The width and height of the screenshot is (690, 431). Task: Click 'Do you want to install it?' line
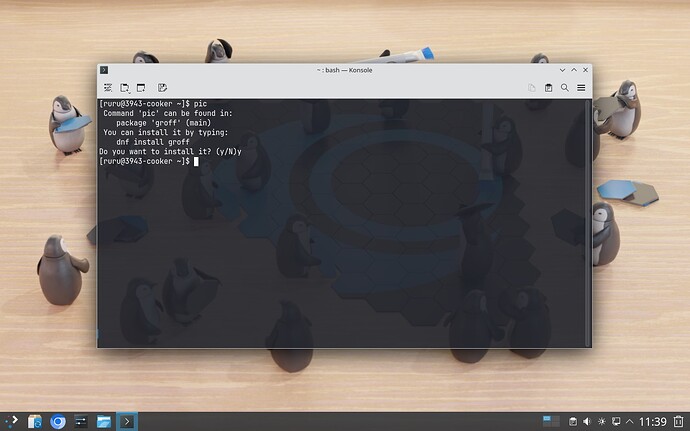[170, 151]
